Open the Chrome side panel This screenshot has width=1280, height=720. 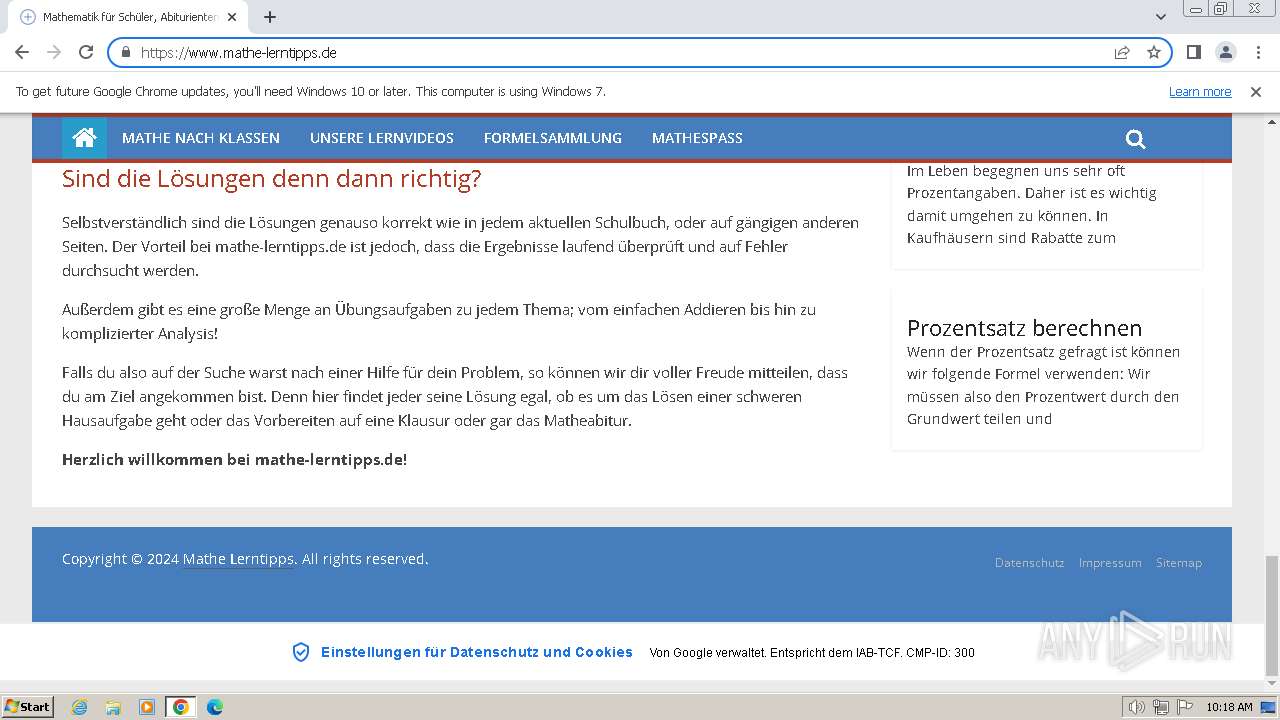coord(1194,53)
